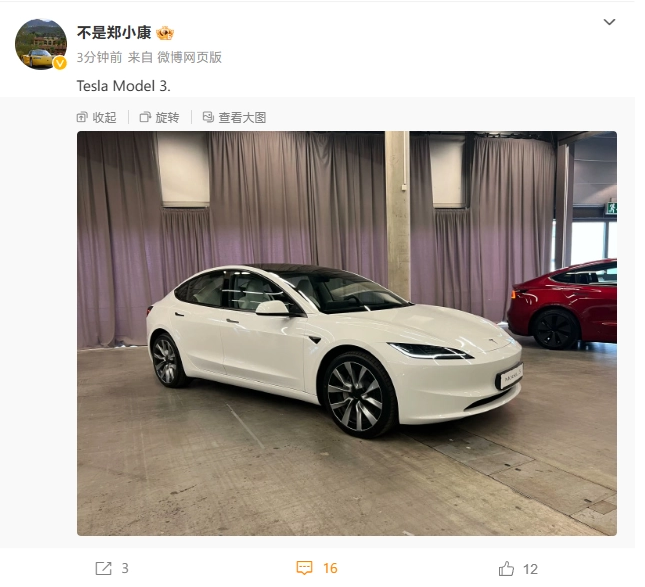This screenshot has width=645, height=587.
Task: Click the 旋转 rotate icon
Action: pyautogui.click(x=147, y=119)
